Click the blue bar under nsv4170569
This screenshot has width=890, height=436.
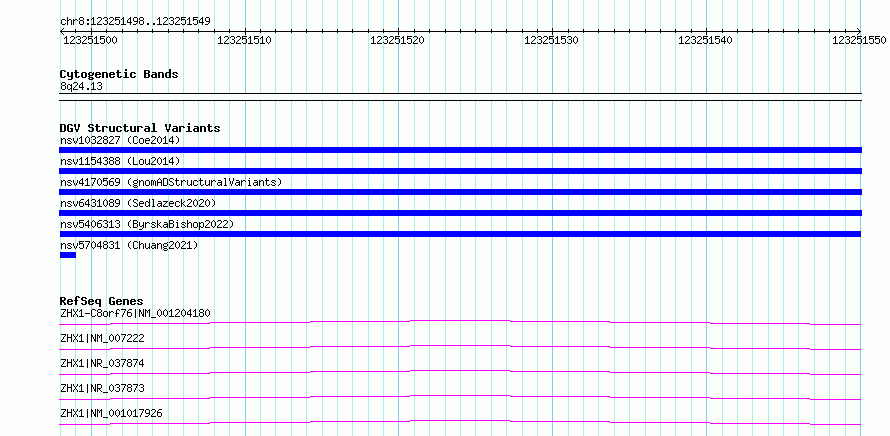(x=460, y=192)
